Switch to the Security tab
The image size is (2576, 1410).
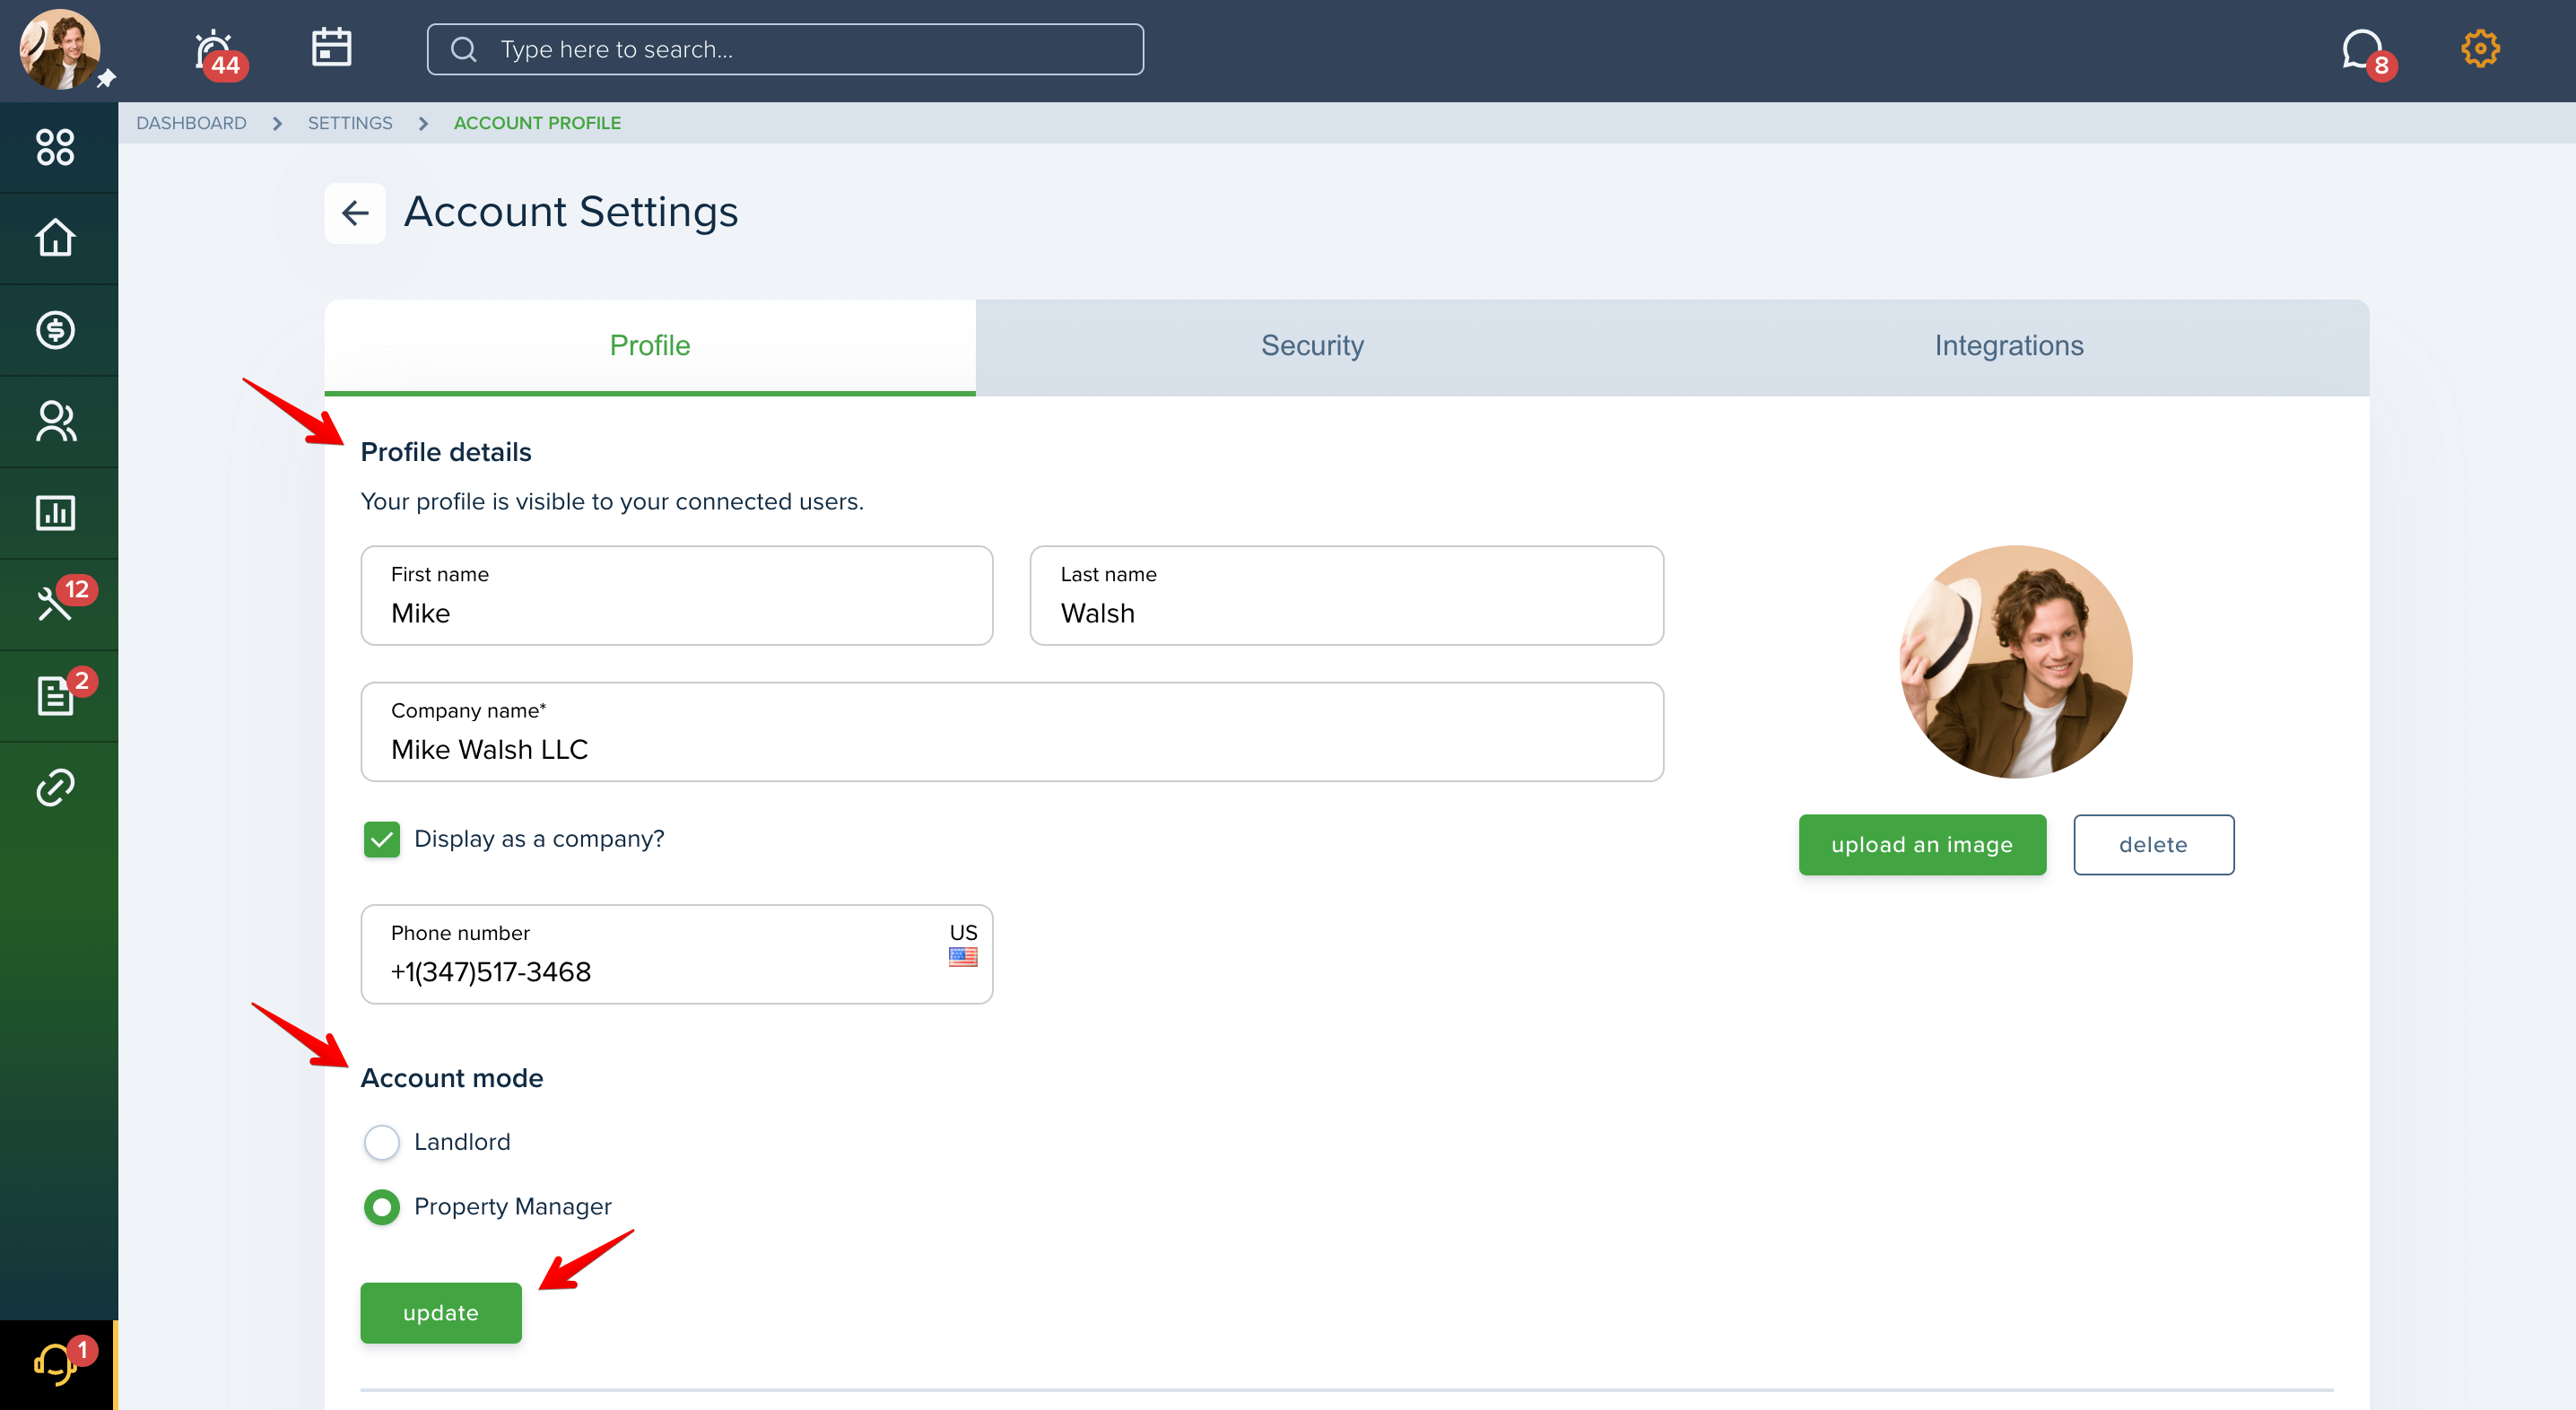pyautogui.click(x=1312, y=347)
